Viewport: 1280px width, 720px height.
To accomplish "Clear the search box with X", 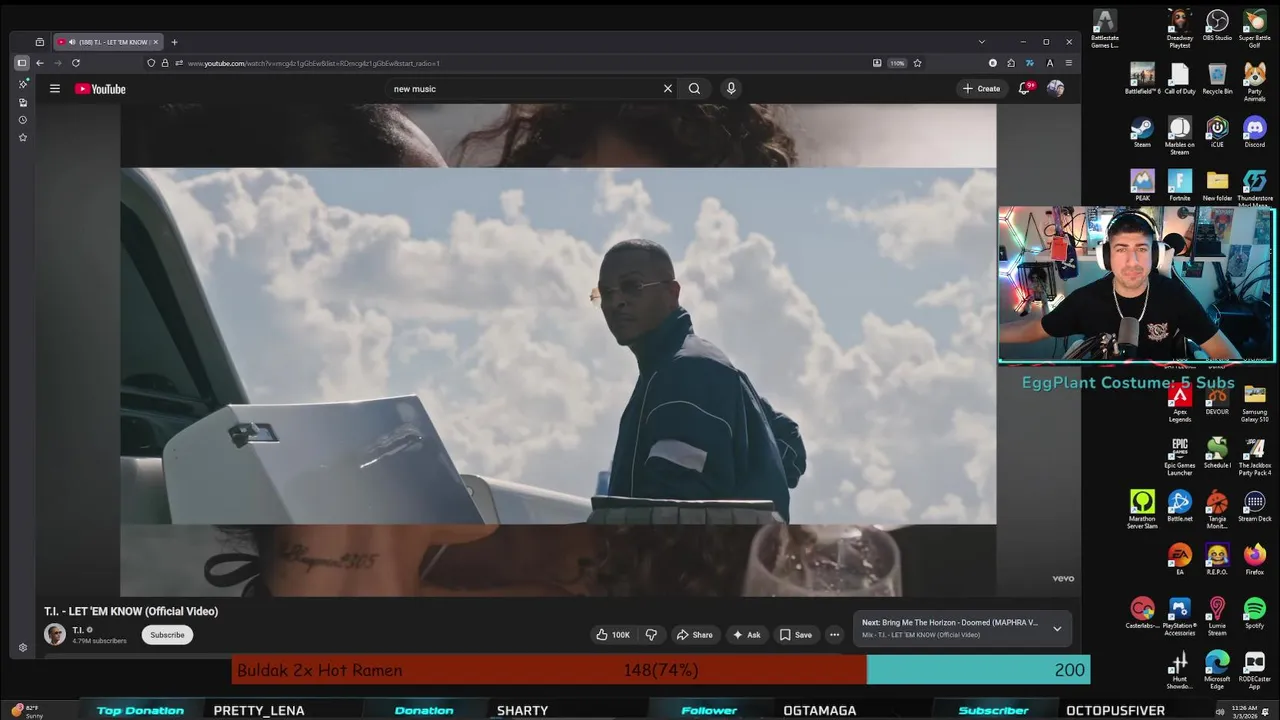I will pyautogui.click(x=668, y=89).
